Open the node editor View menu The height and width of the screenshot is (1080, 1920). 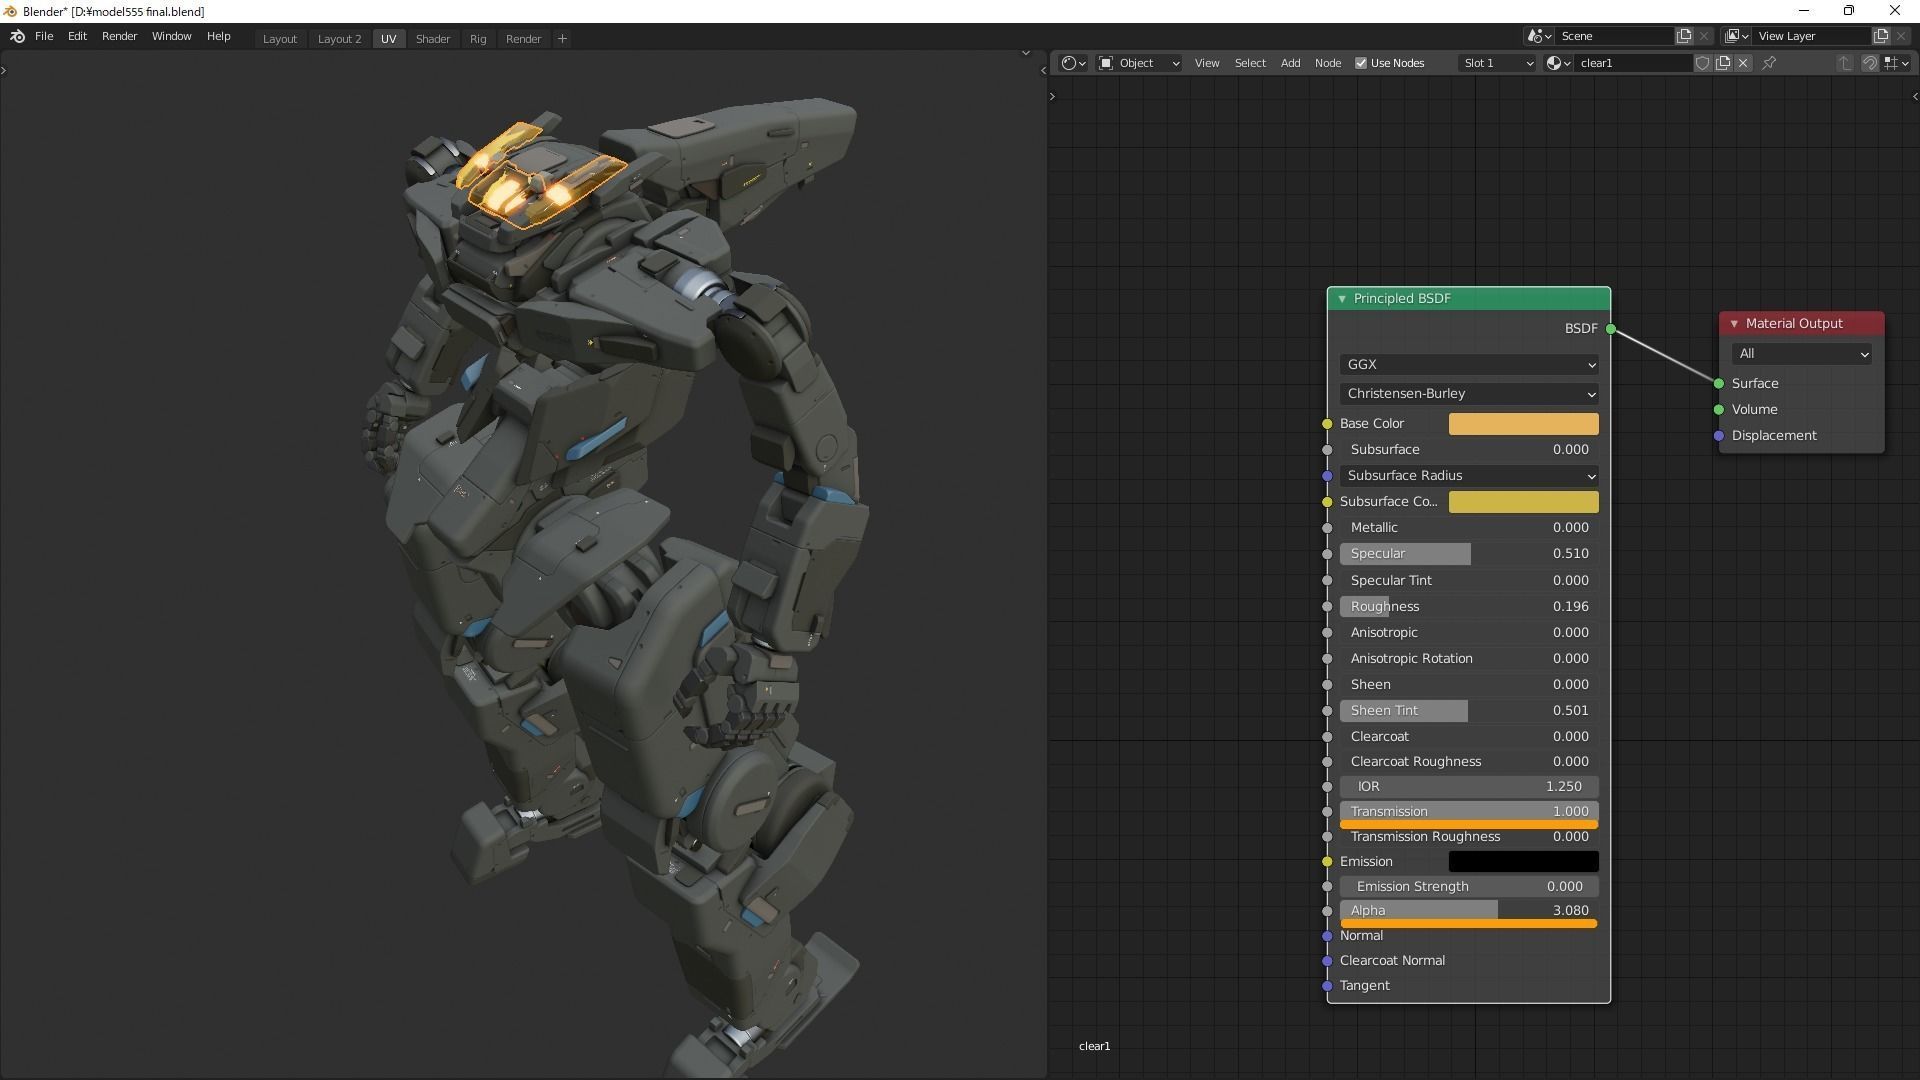tap(1207, 63)
